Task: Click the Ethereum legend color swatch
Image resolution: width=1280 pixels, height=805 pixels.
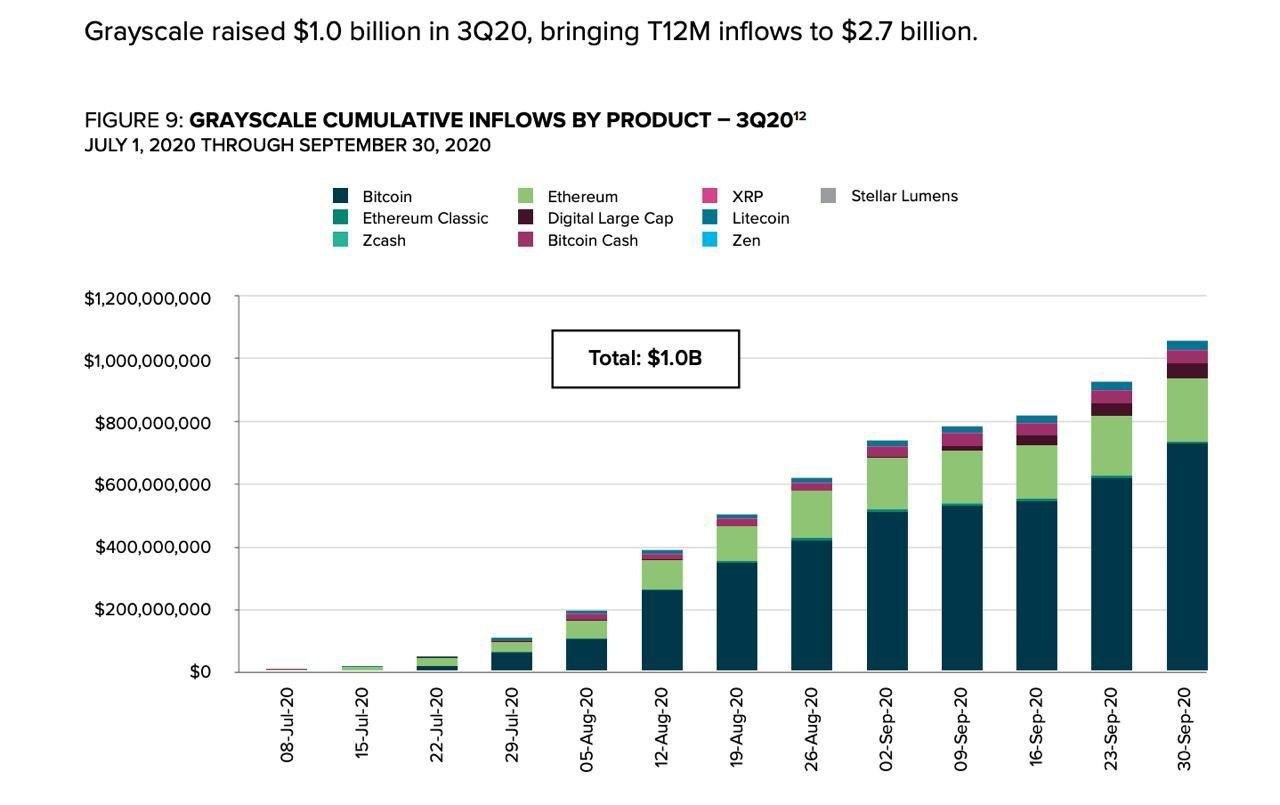Action: (525, 197)
